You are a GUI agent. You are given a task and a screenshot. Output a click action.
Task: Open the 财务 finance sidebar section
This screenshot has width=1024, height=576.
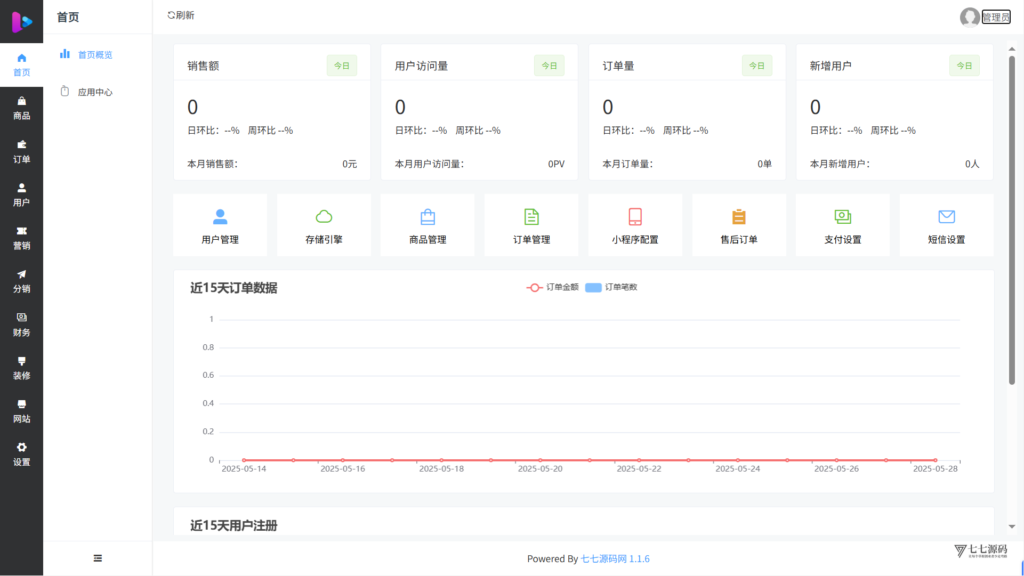[x=22, y=325]
